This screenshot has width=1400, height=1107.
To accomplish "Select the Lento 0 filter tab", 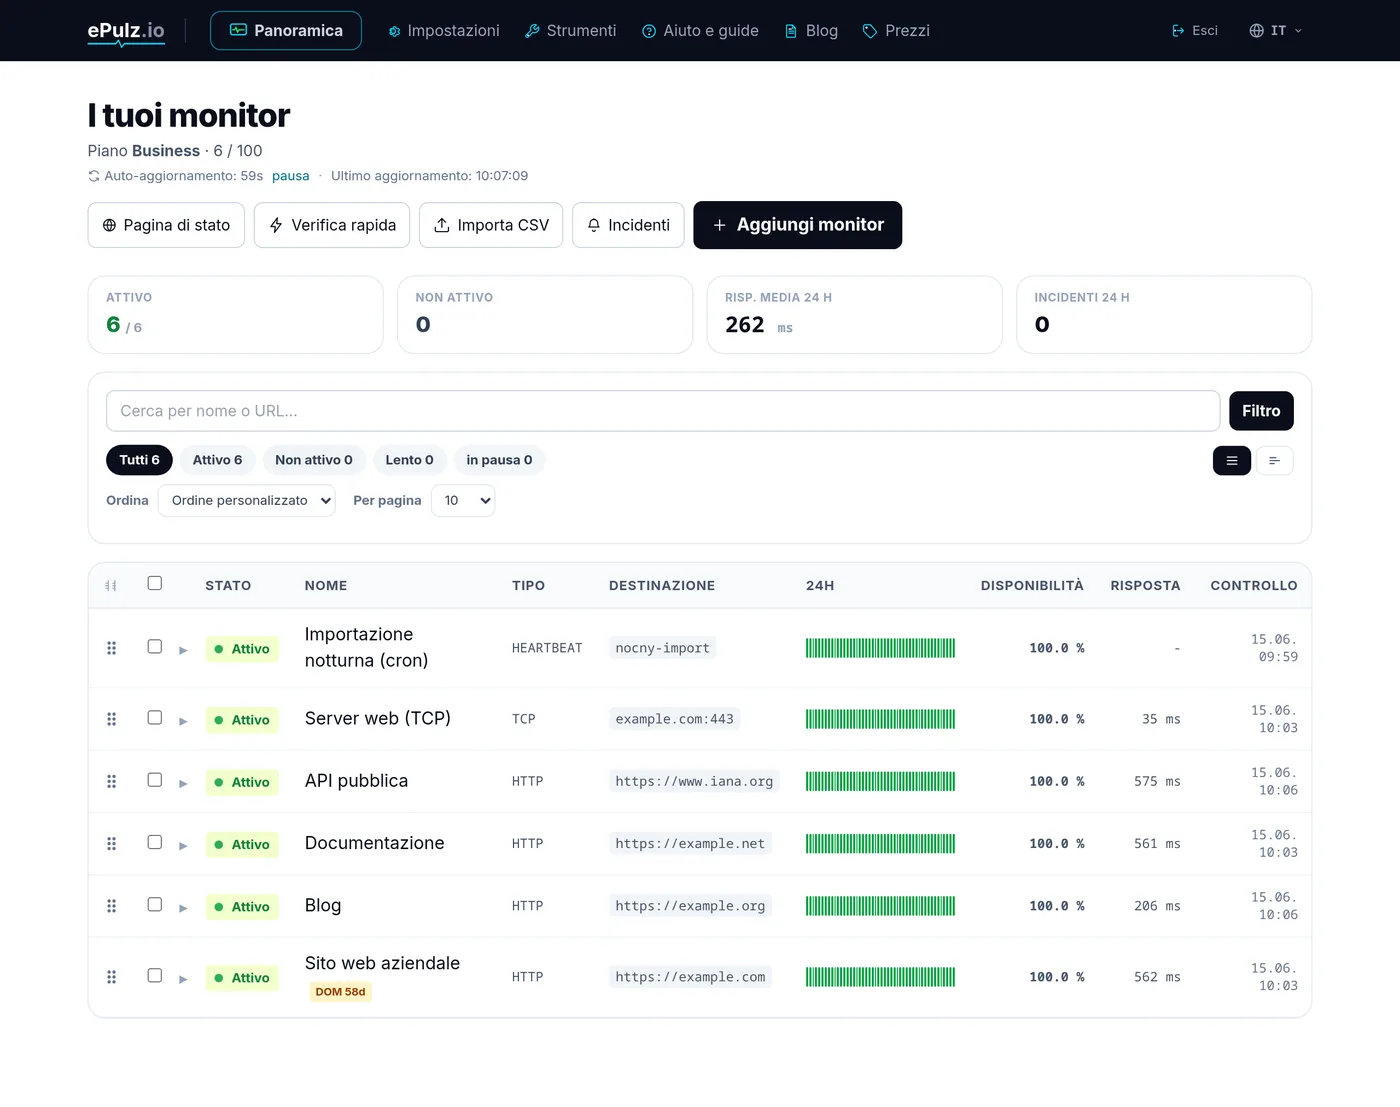I will tap(409, 460).
